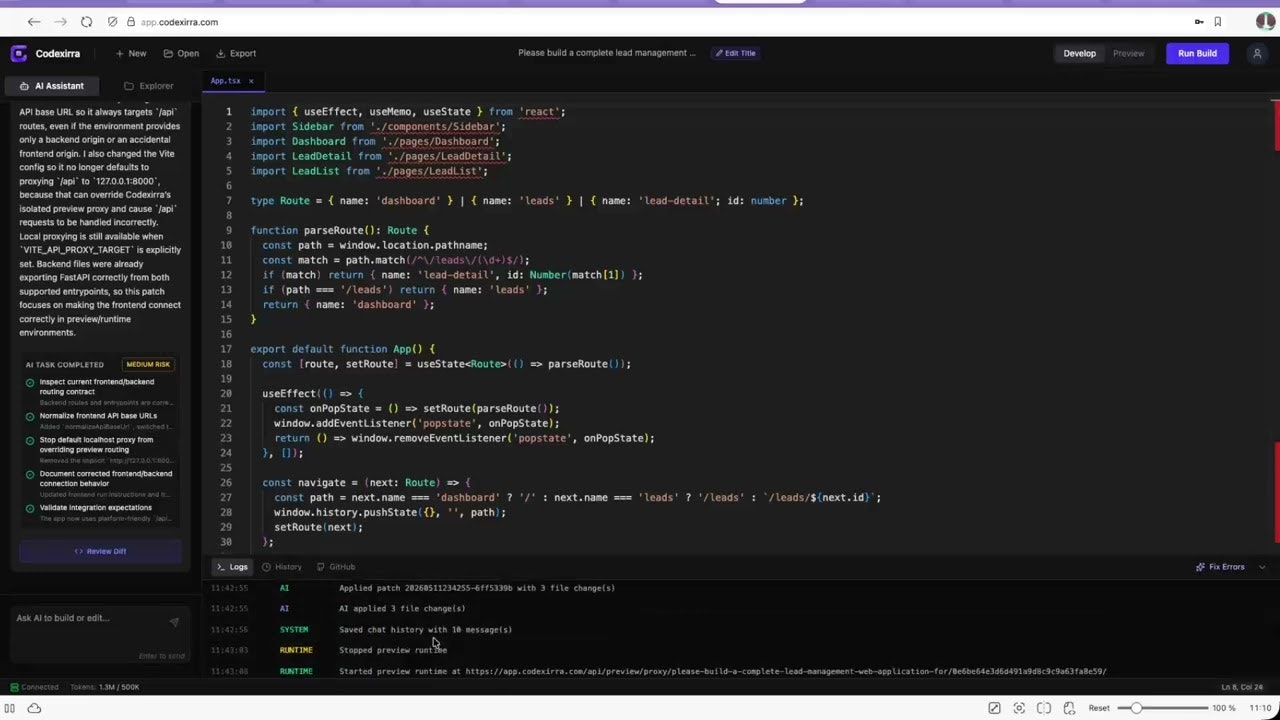Reset the zoom level with Reset
The width and height of the screenshot is (1280, 720).
point(1099,708)
